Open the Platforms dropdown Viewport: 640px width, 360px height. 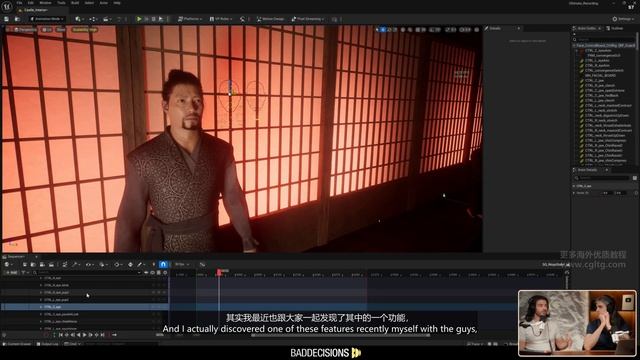click(x=189, y=19)
